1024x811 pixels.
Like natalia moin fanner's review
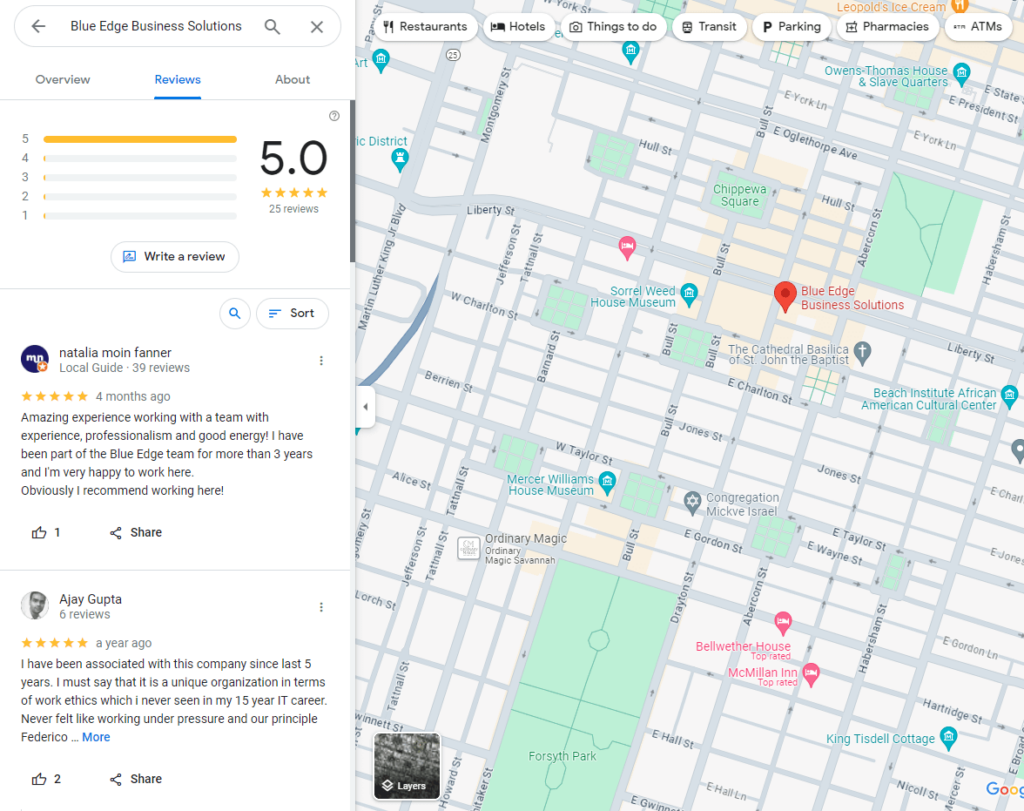(x=38, y=532)
